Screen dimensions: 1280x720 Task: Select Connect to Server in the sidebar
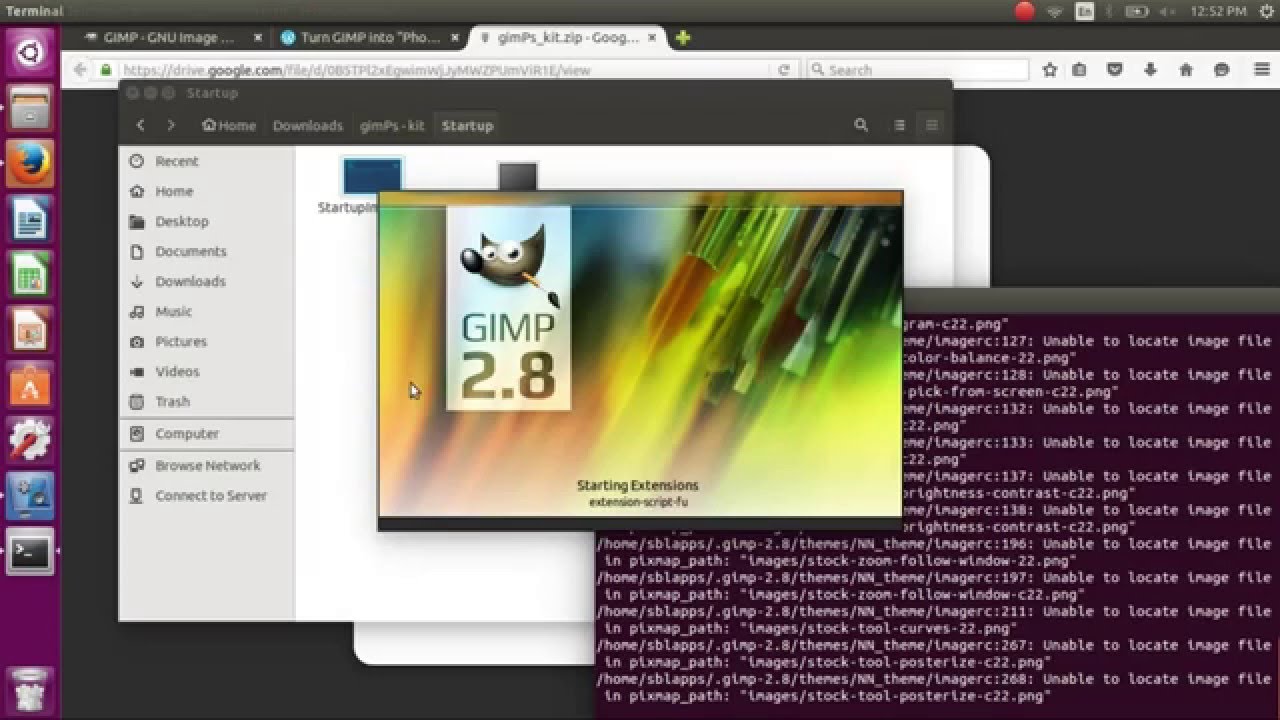206,495
